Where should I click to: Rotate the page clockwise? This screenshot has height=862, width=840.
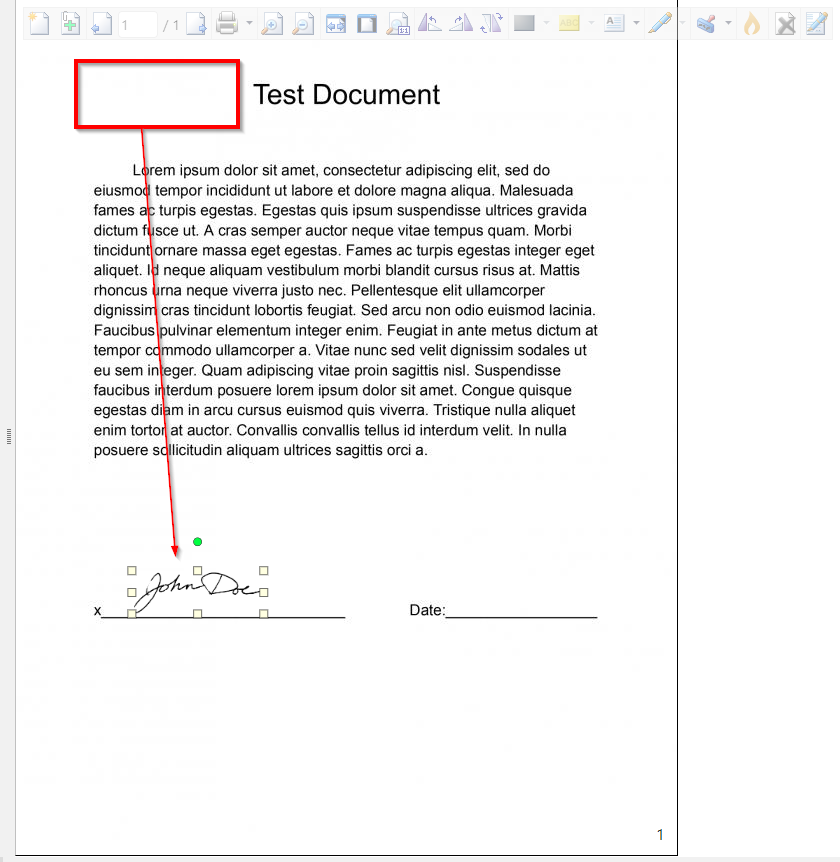click(461, 24)
